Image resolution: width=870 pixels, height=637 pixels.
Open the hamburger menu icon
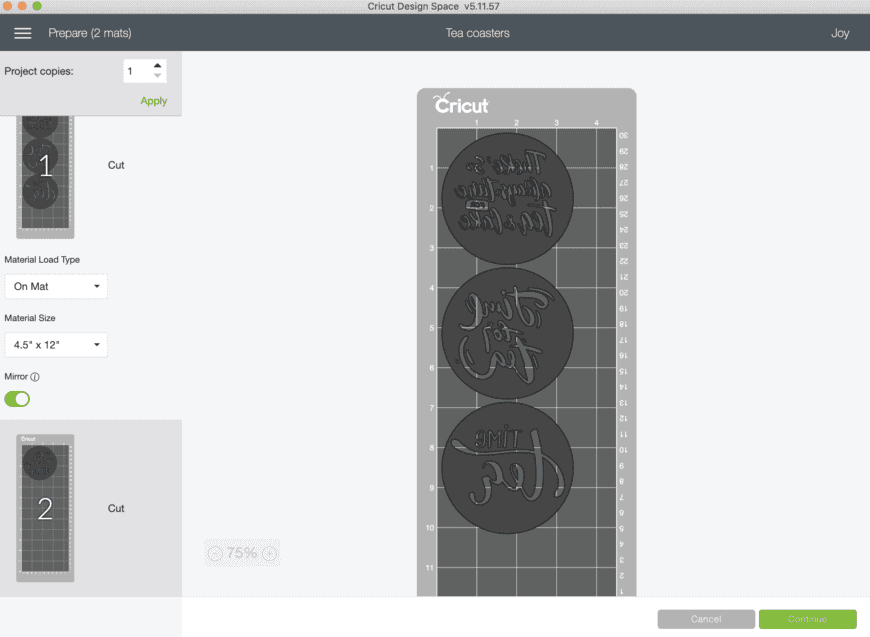tap(23, 33)
